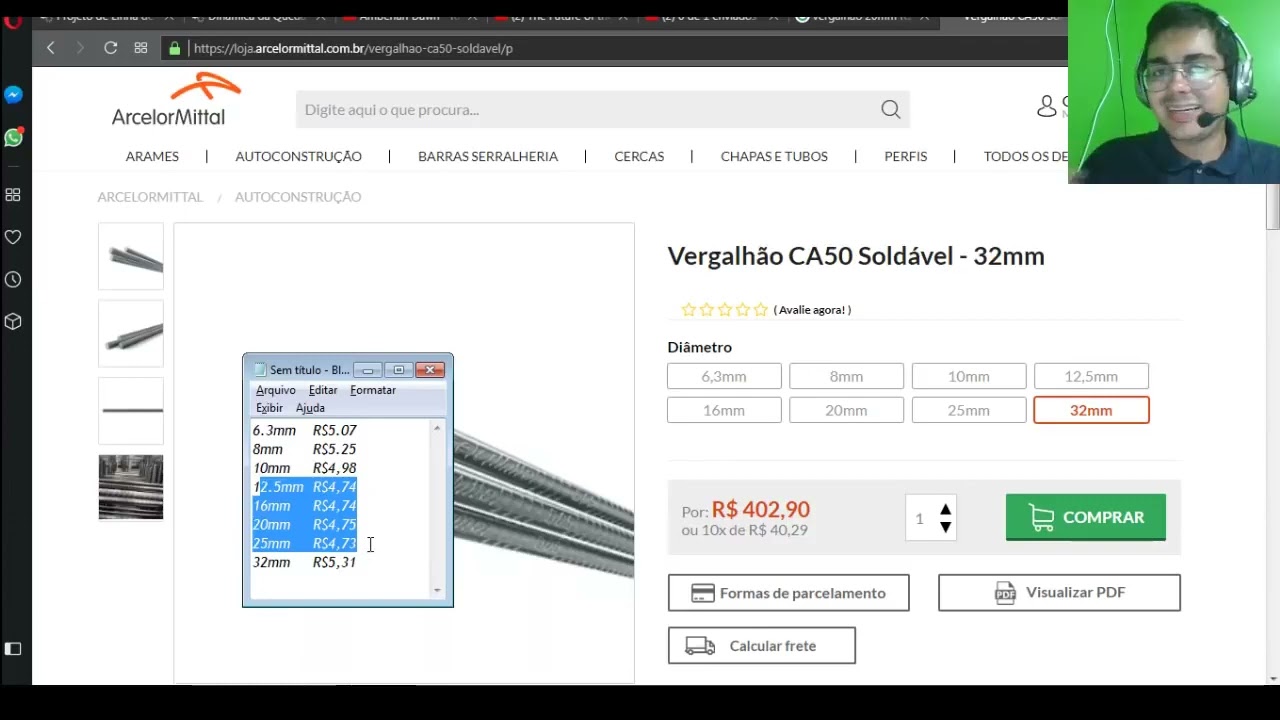Image resolution: width=1280 pixels, height=720 pixels.
Task: Click the magnifier search icon
Action: (890, 110)
